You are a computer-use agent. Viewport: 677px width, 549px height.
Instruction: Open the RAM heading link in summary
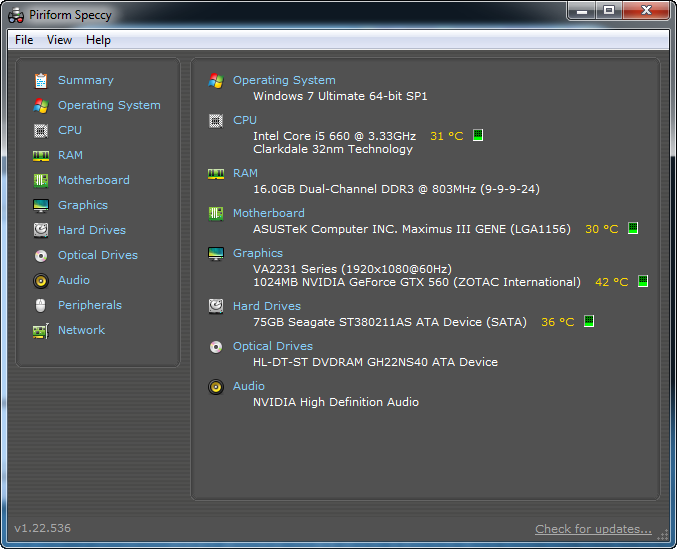(x=245, y=173)
